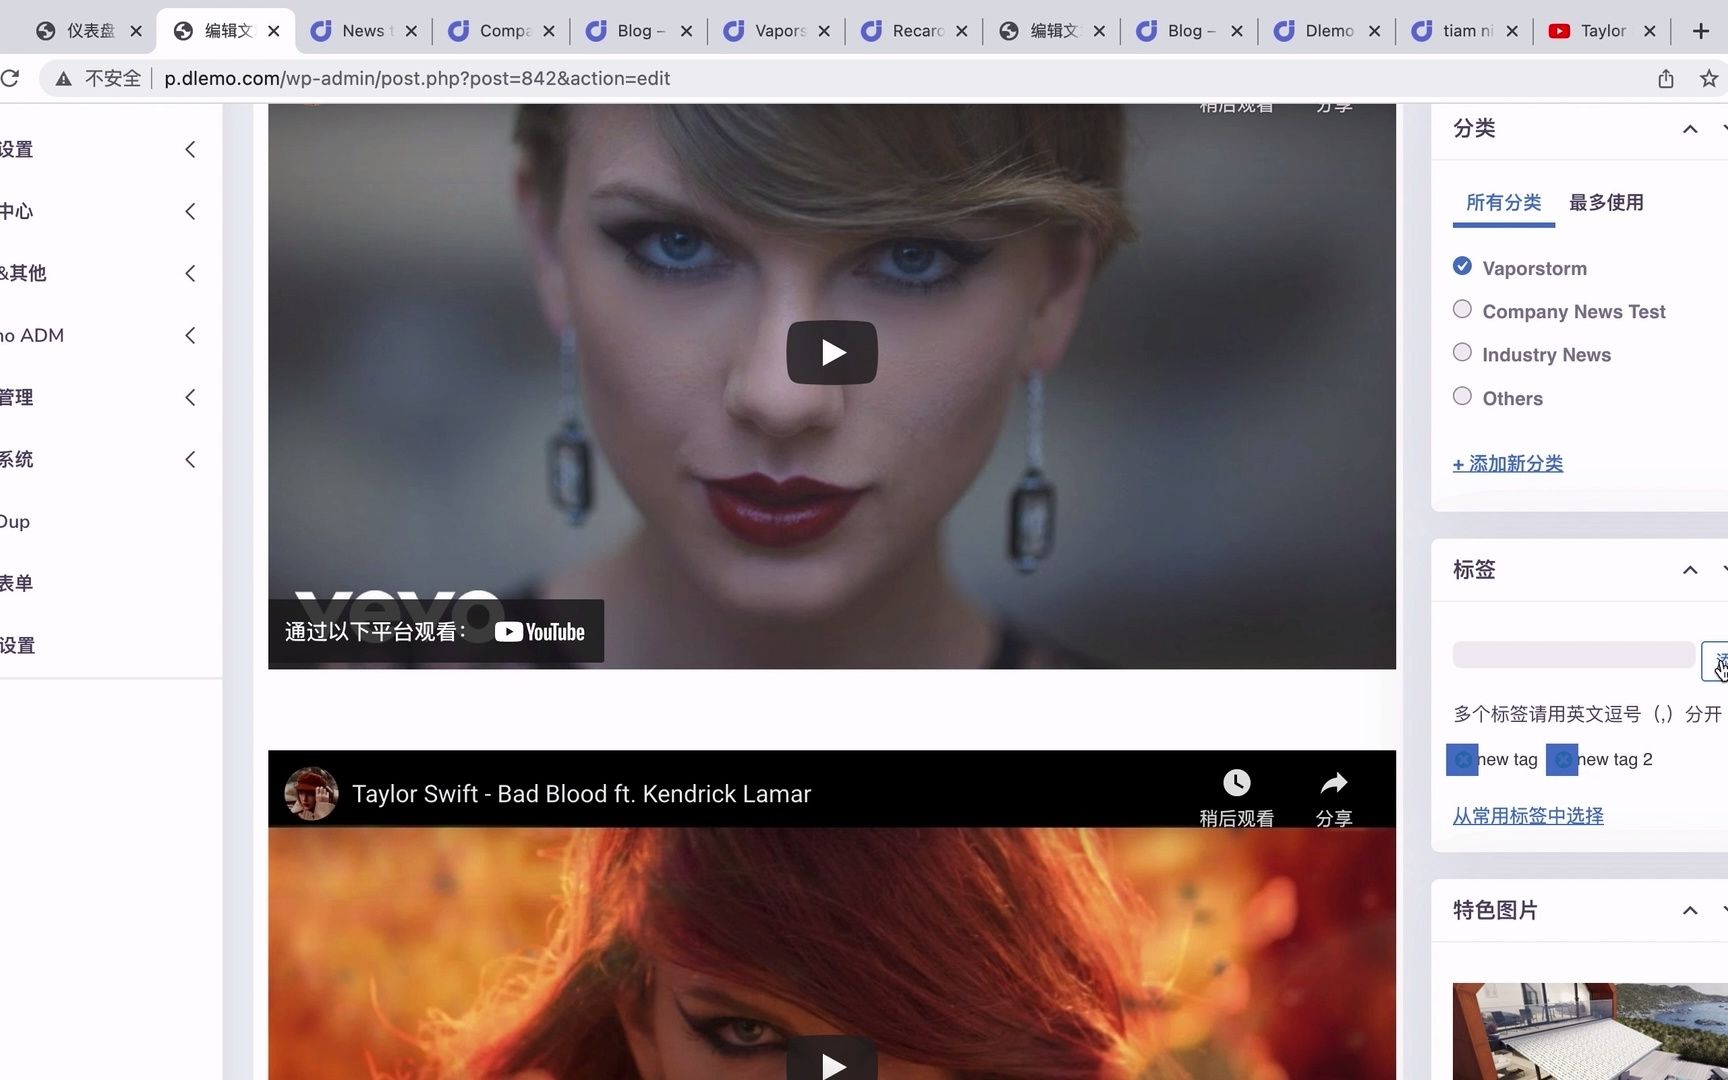Click the 添加新分类 link

pyautogui.click(x=1508, y=464)
